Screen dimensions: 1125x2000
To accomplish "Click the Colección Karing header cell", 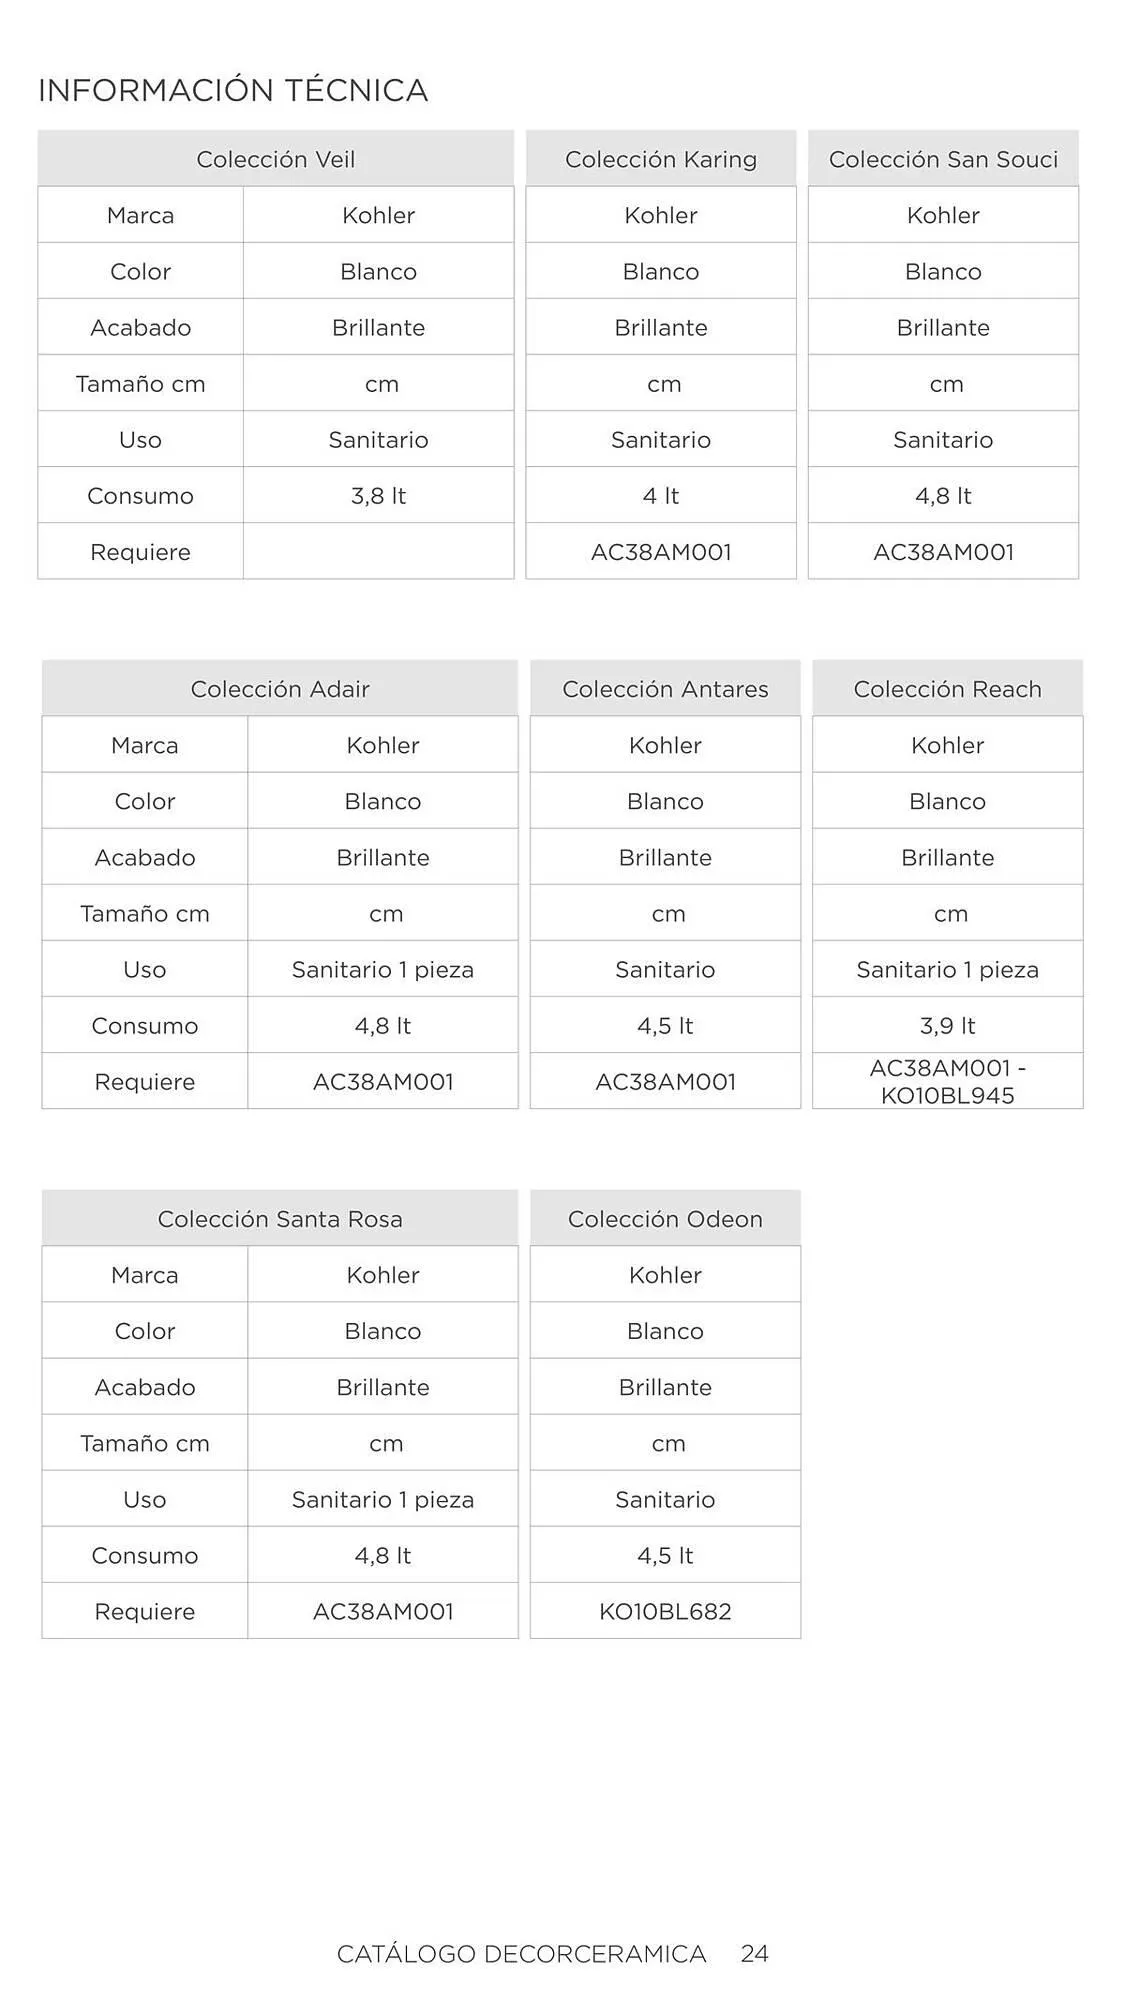I will 661,159.
